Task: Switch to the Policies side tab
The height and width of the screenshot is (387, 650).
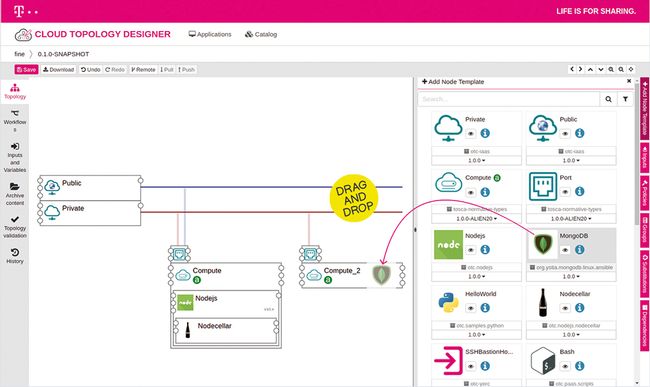Action: tap(645, 193)
